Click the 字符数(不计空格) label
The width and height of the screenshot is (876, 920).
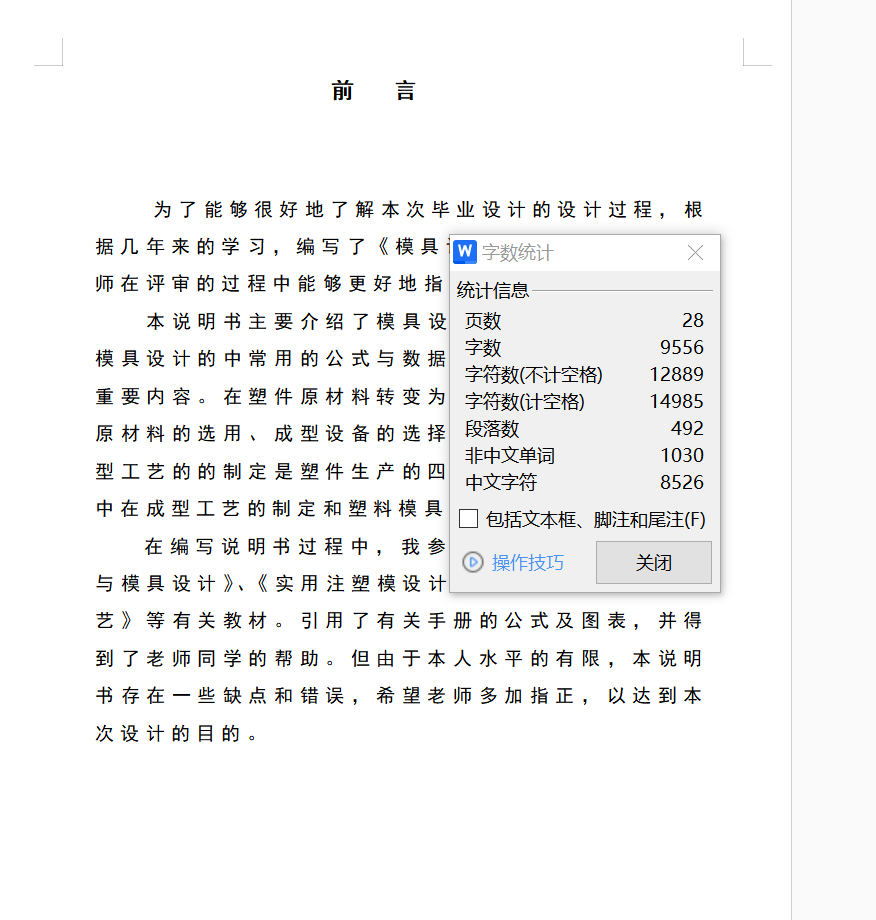[x=533, y=375]
